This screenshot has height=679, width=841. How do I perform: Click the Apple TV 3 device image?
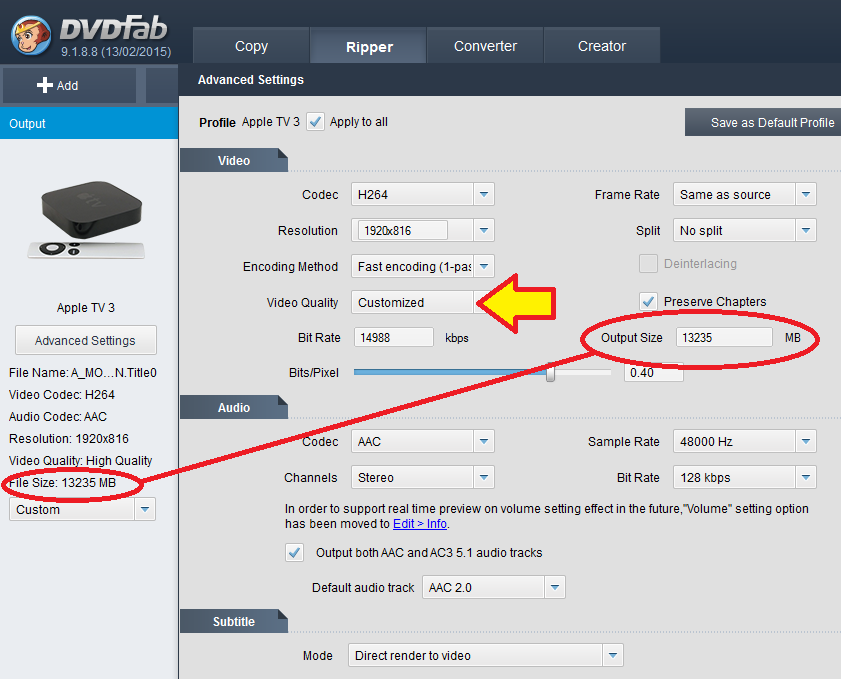[87, 220]
